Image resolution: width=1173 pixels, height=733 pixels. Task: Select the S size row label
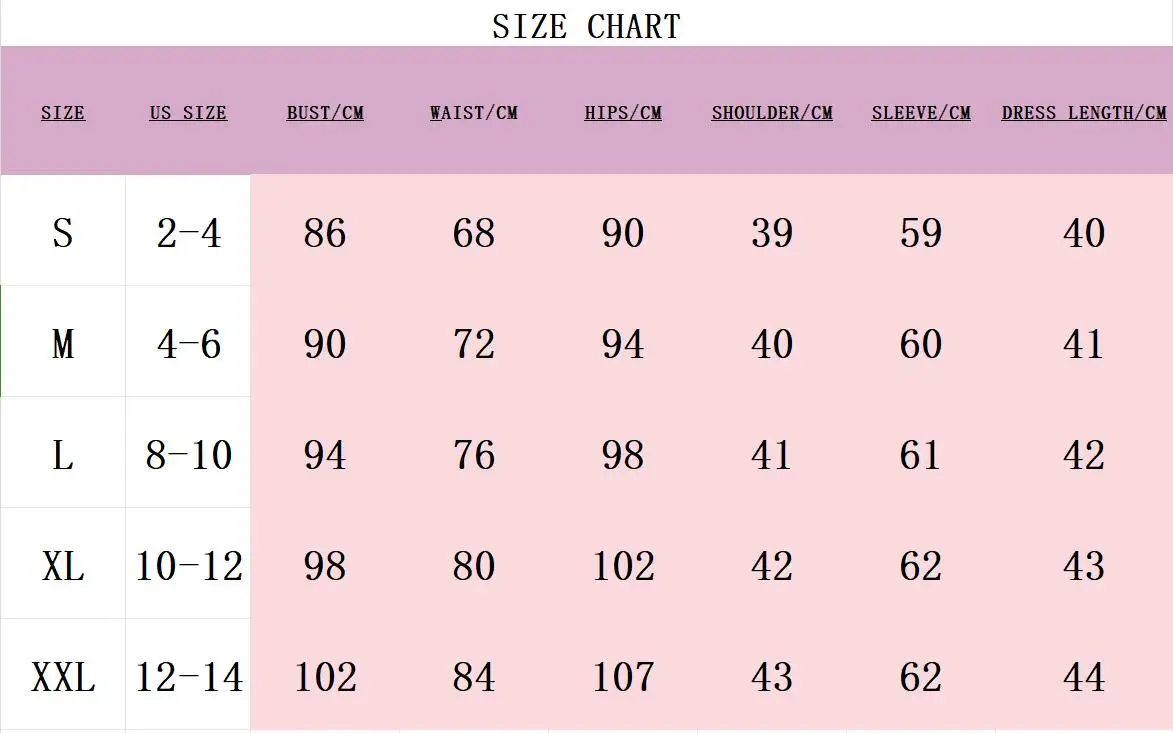63,233
